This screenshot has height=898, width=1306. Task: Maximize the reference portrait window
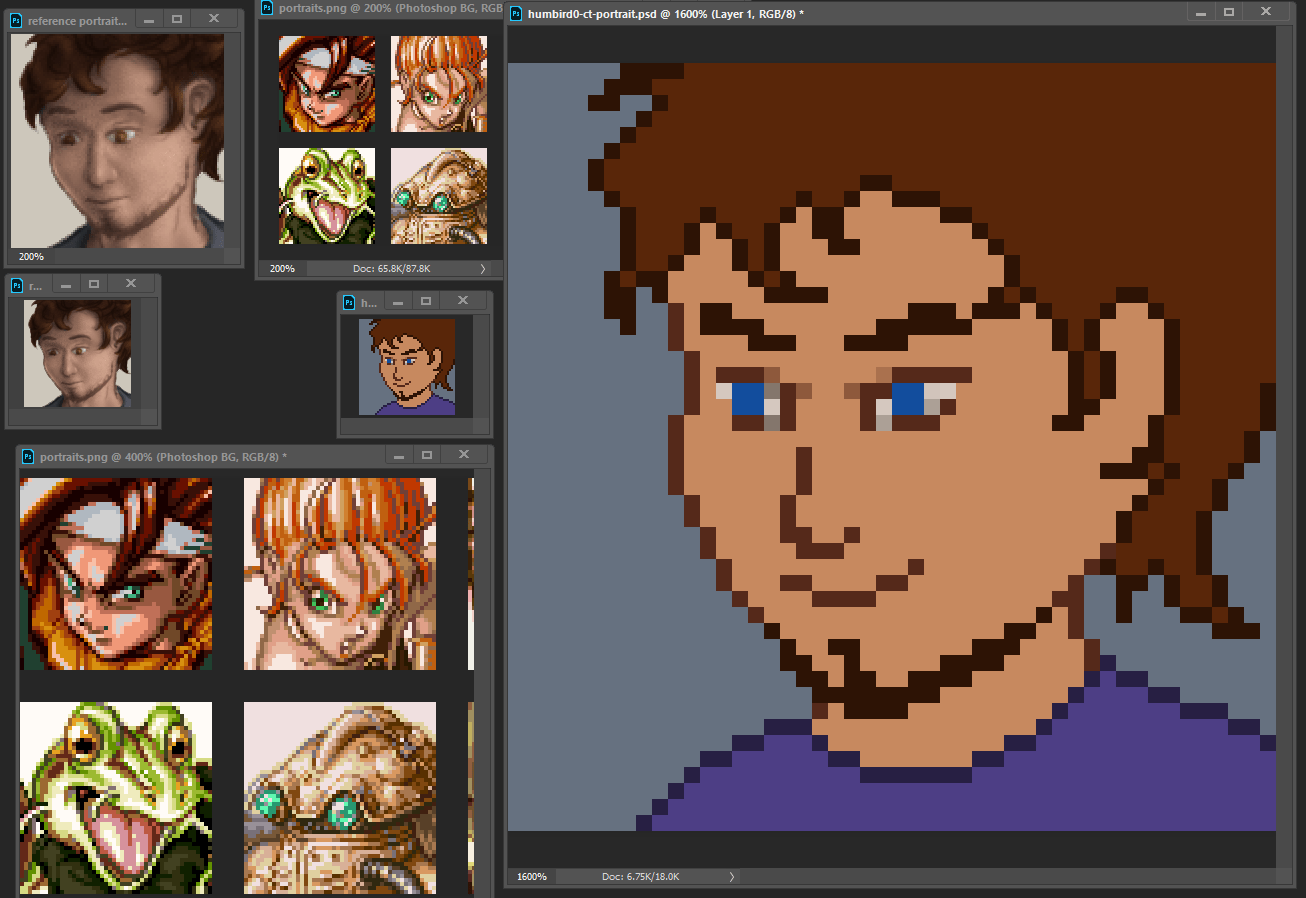coord(177,19)
